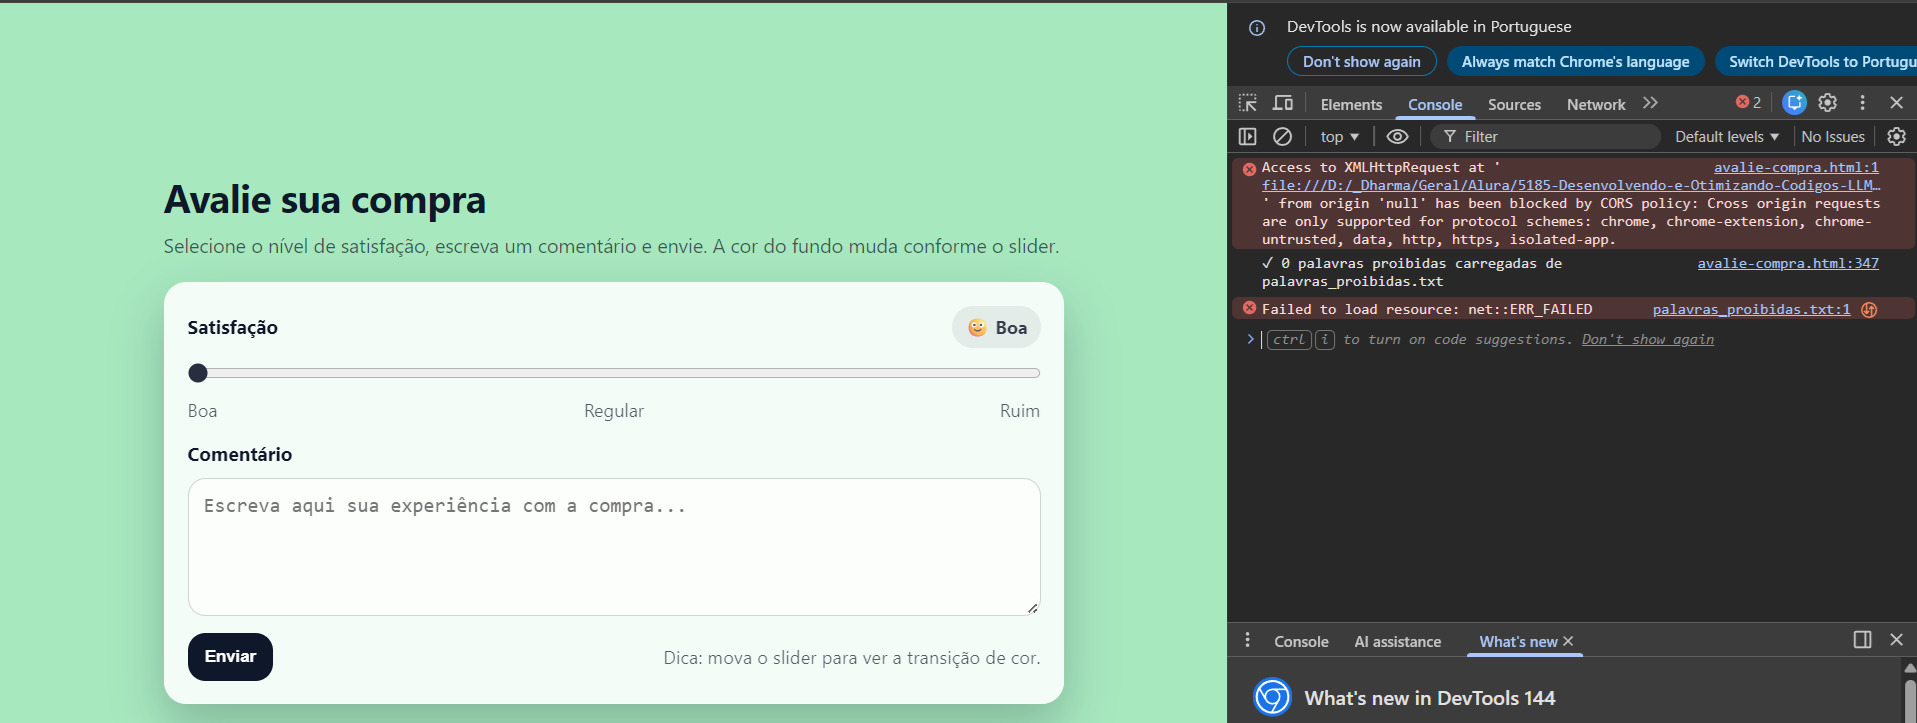The width and height of the screenshot is (1917, 723).
Task: Click the 'Boa' satisfaction badge
Action: 996,327
